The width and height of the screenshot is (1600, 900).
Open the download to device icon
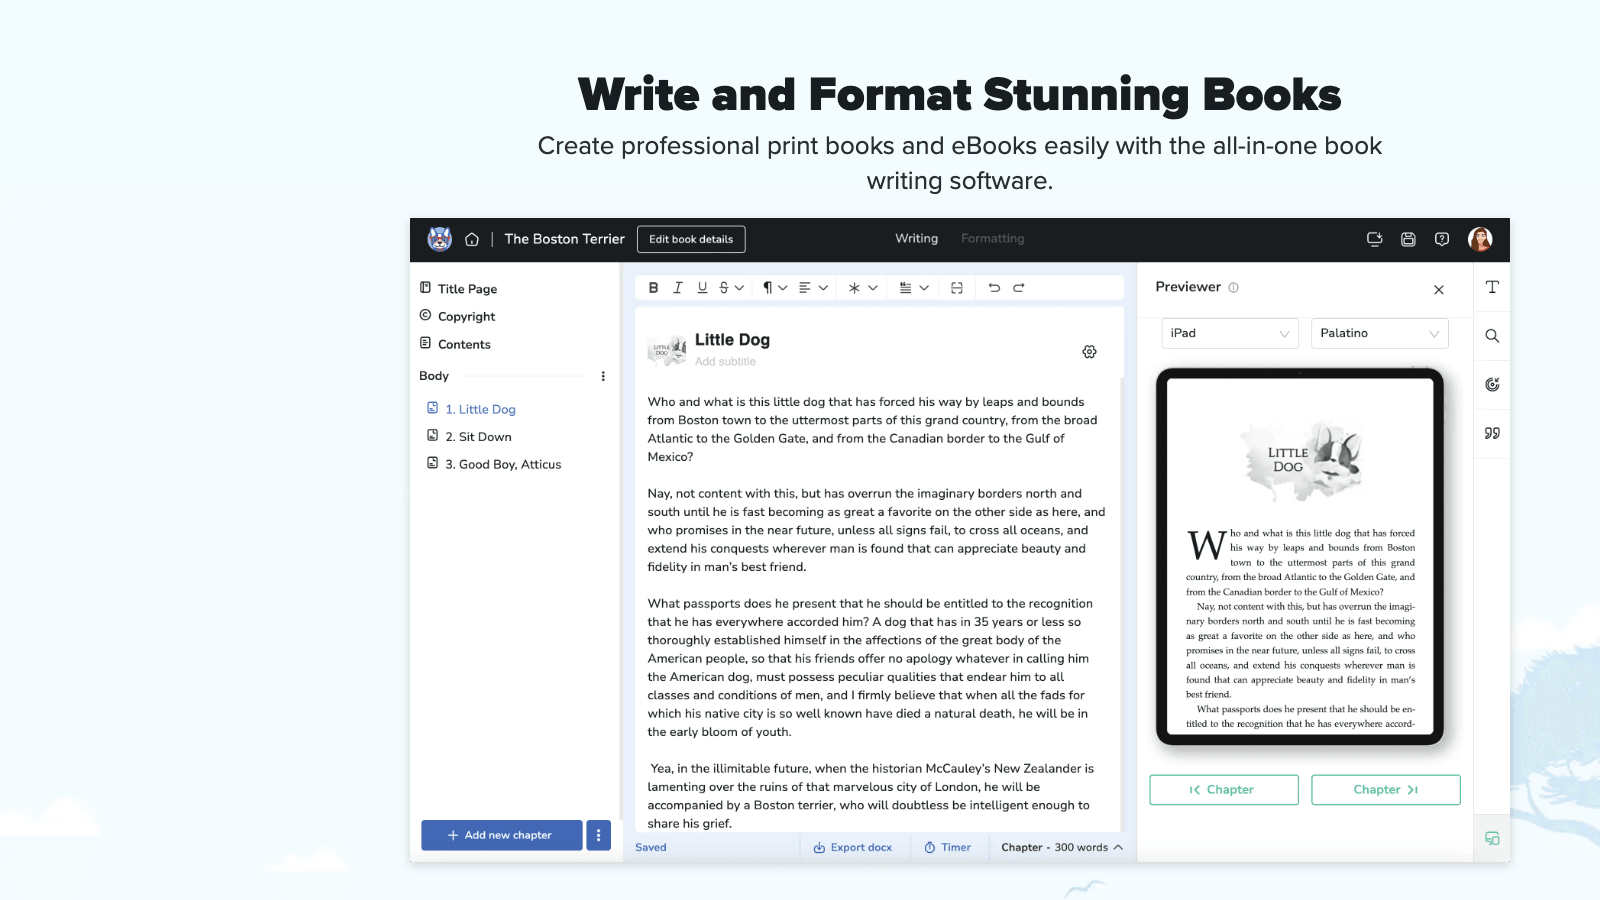pyautogui.click(x=1374, y=239)
